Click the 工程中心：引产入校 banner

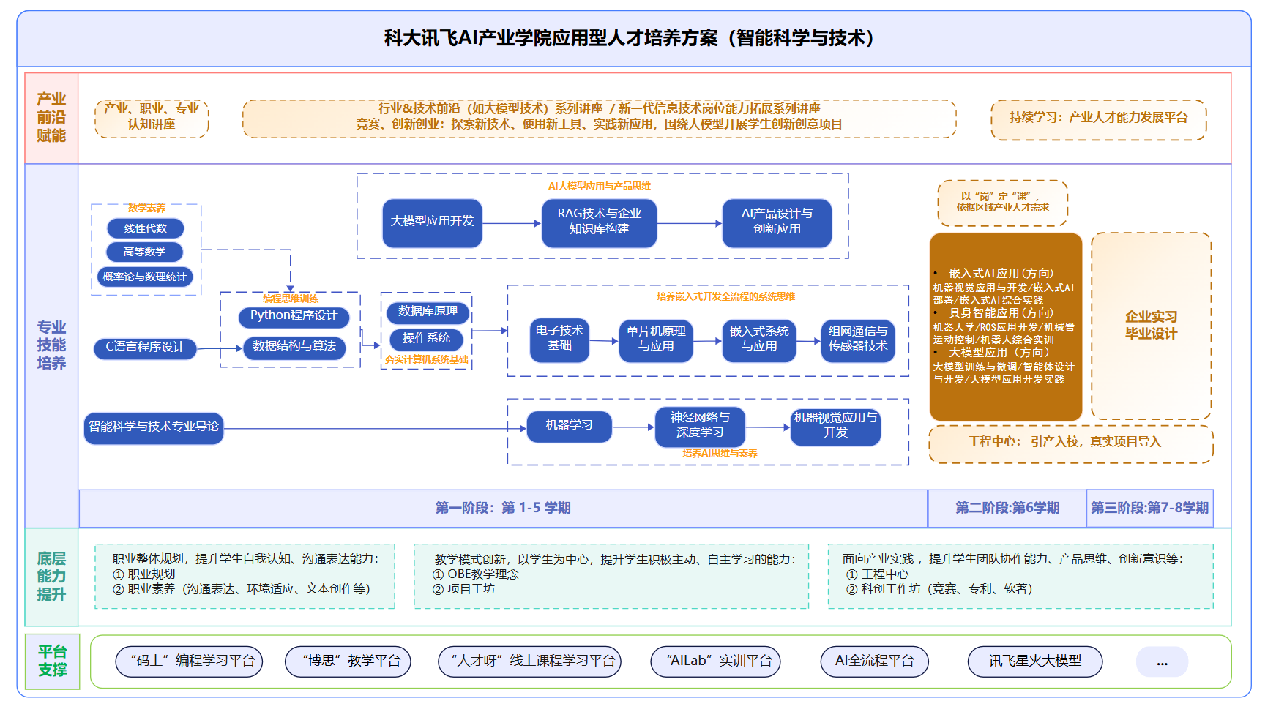1070,443
